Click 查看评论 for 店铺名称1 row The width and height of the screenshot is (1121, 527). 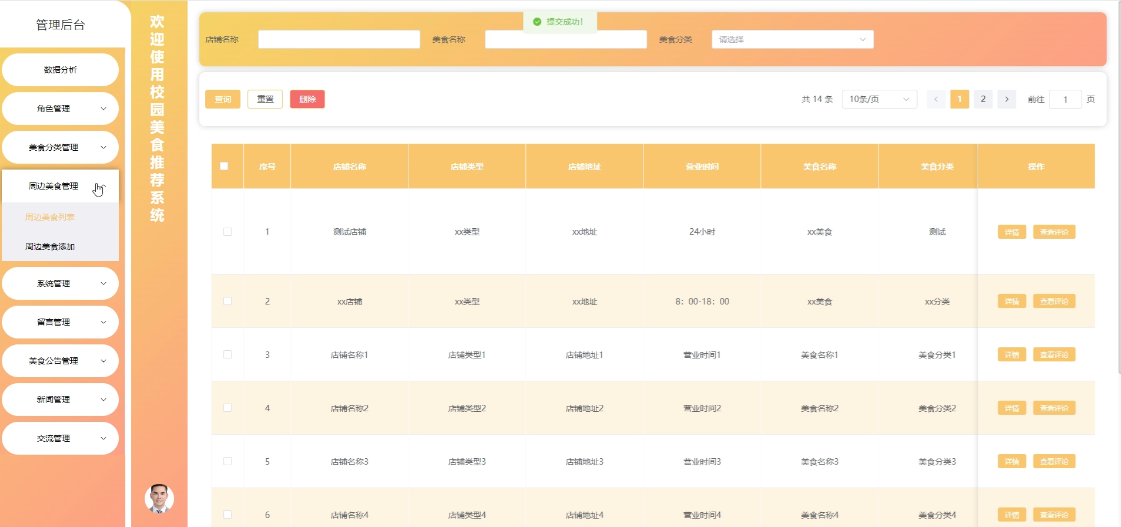point(1054,354)
